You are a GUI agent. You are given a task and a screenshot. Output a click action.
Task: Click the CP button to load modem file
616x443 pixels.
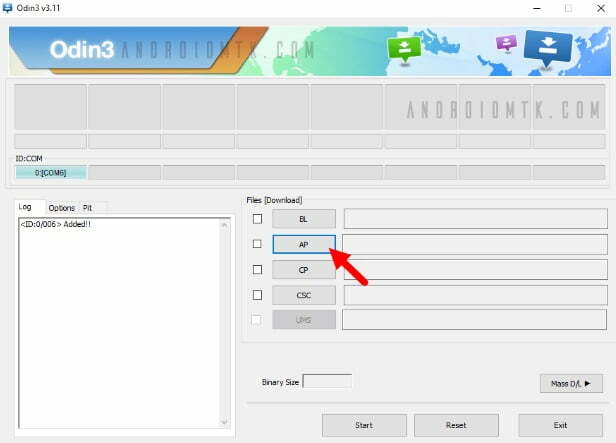point(304,270)
